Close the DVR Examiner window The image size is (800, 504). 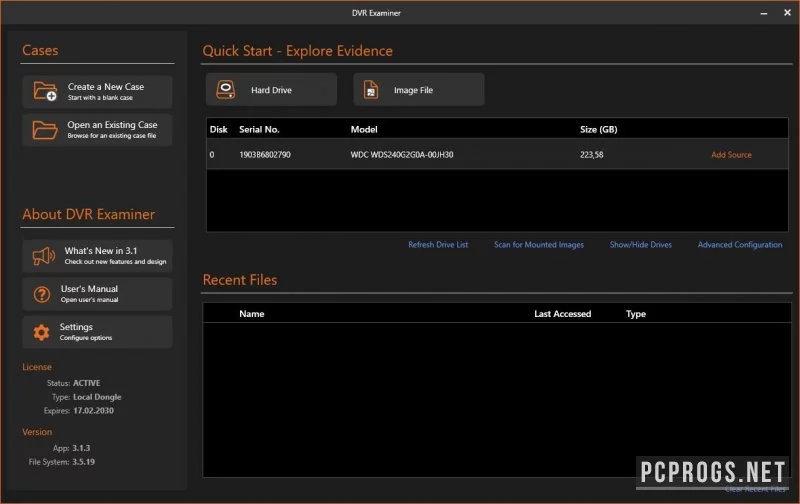coord(787,13)
